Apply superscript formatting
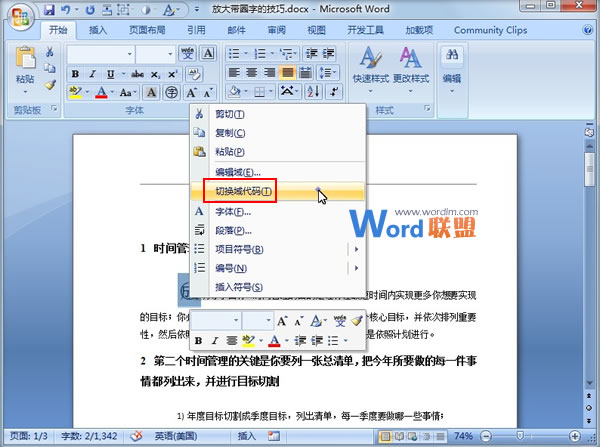The image size is (600, 447). tap(172, 74)
